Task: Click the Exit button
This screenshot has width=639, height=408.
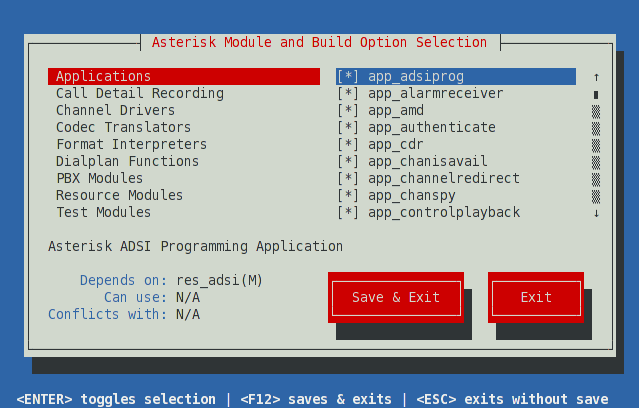Action: pyautogui.click(x=536, y=298)
